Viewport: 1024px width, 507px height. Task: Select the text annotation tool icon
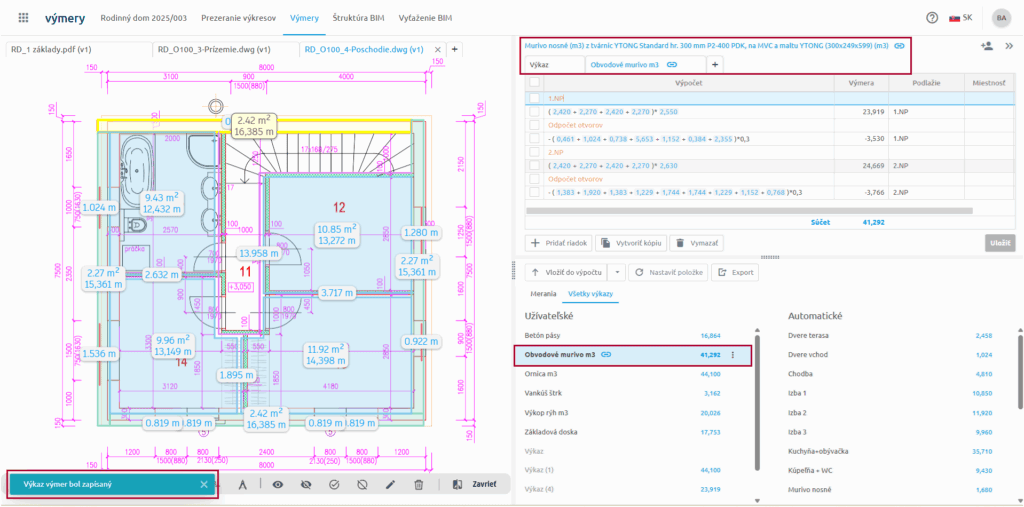[x=242, y=485]
